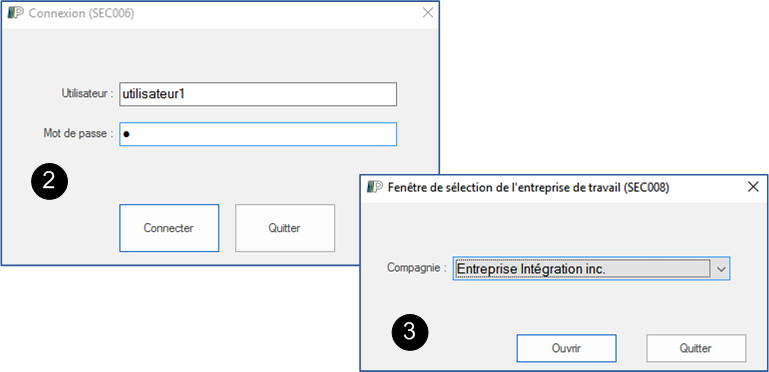
Task: Click the app icon in the SEC008 window title bar
Action: [x=375, y=187]
